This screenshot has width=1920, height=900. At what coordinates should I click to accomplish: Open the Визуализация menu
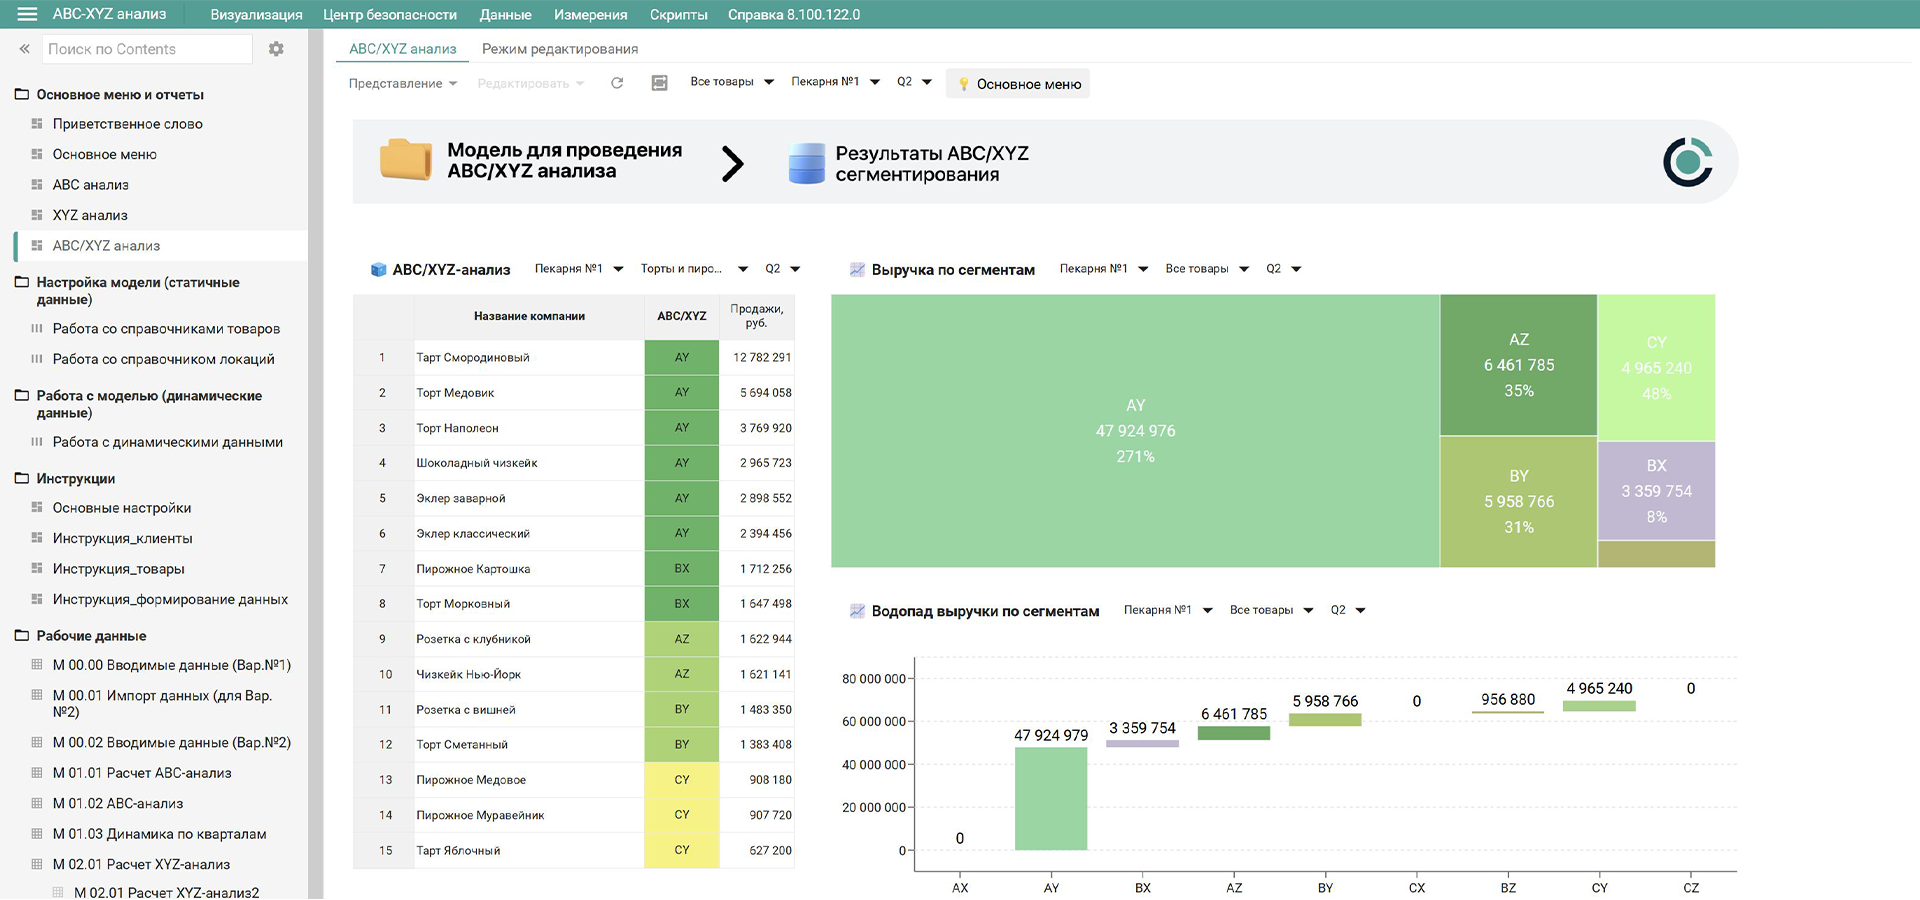coord(256,15)
